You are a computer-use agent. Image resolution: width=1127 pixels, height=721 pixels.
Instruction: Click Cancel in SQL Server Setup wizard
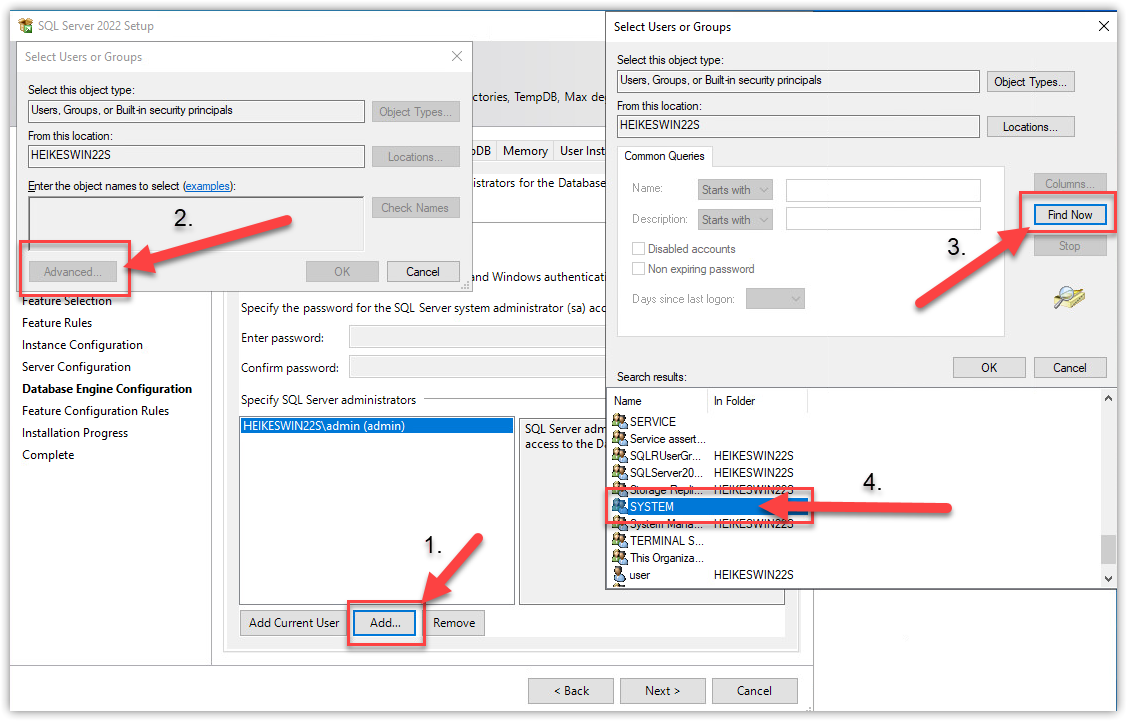754,691
